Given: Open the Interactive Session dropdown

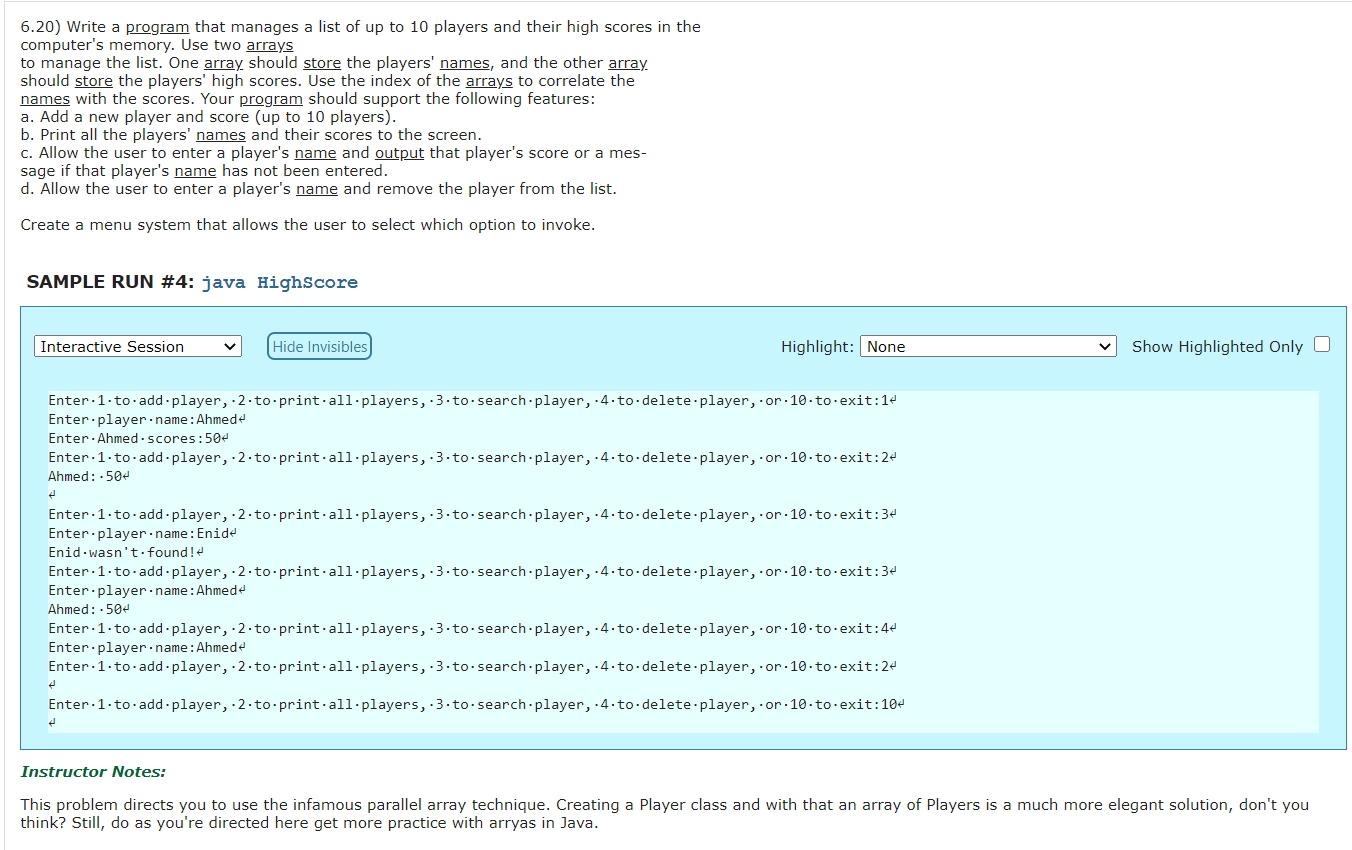Looking at the screenshot, I should coord(137,346).
